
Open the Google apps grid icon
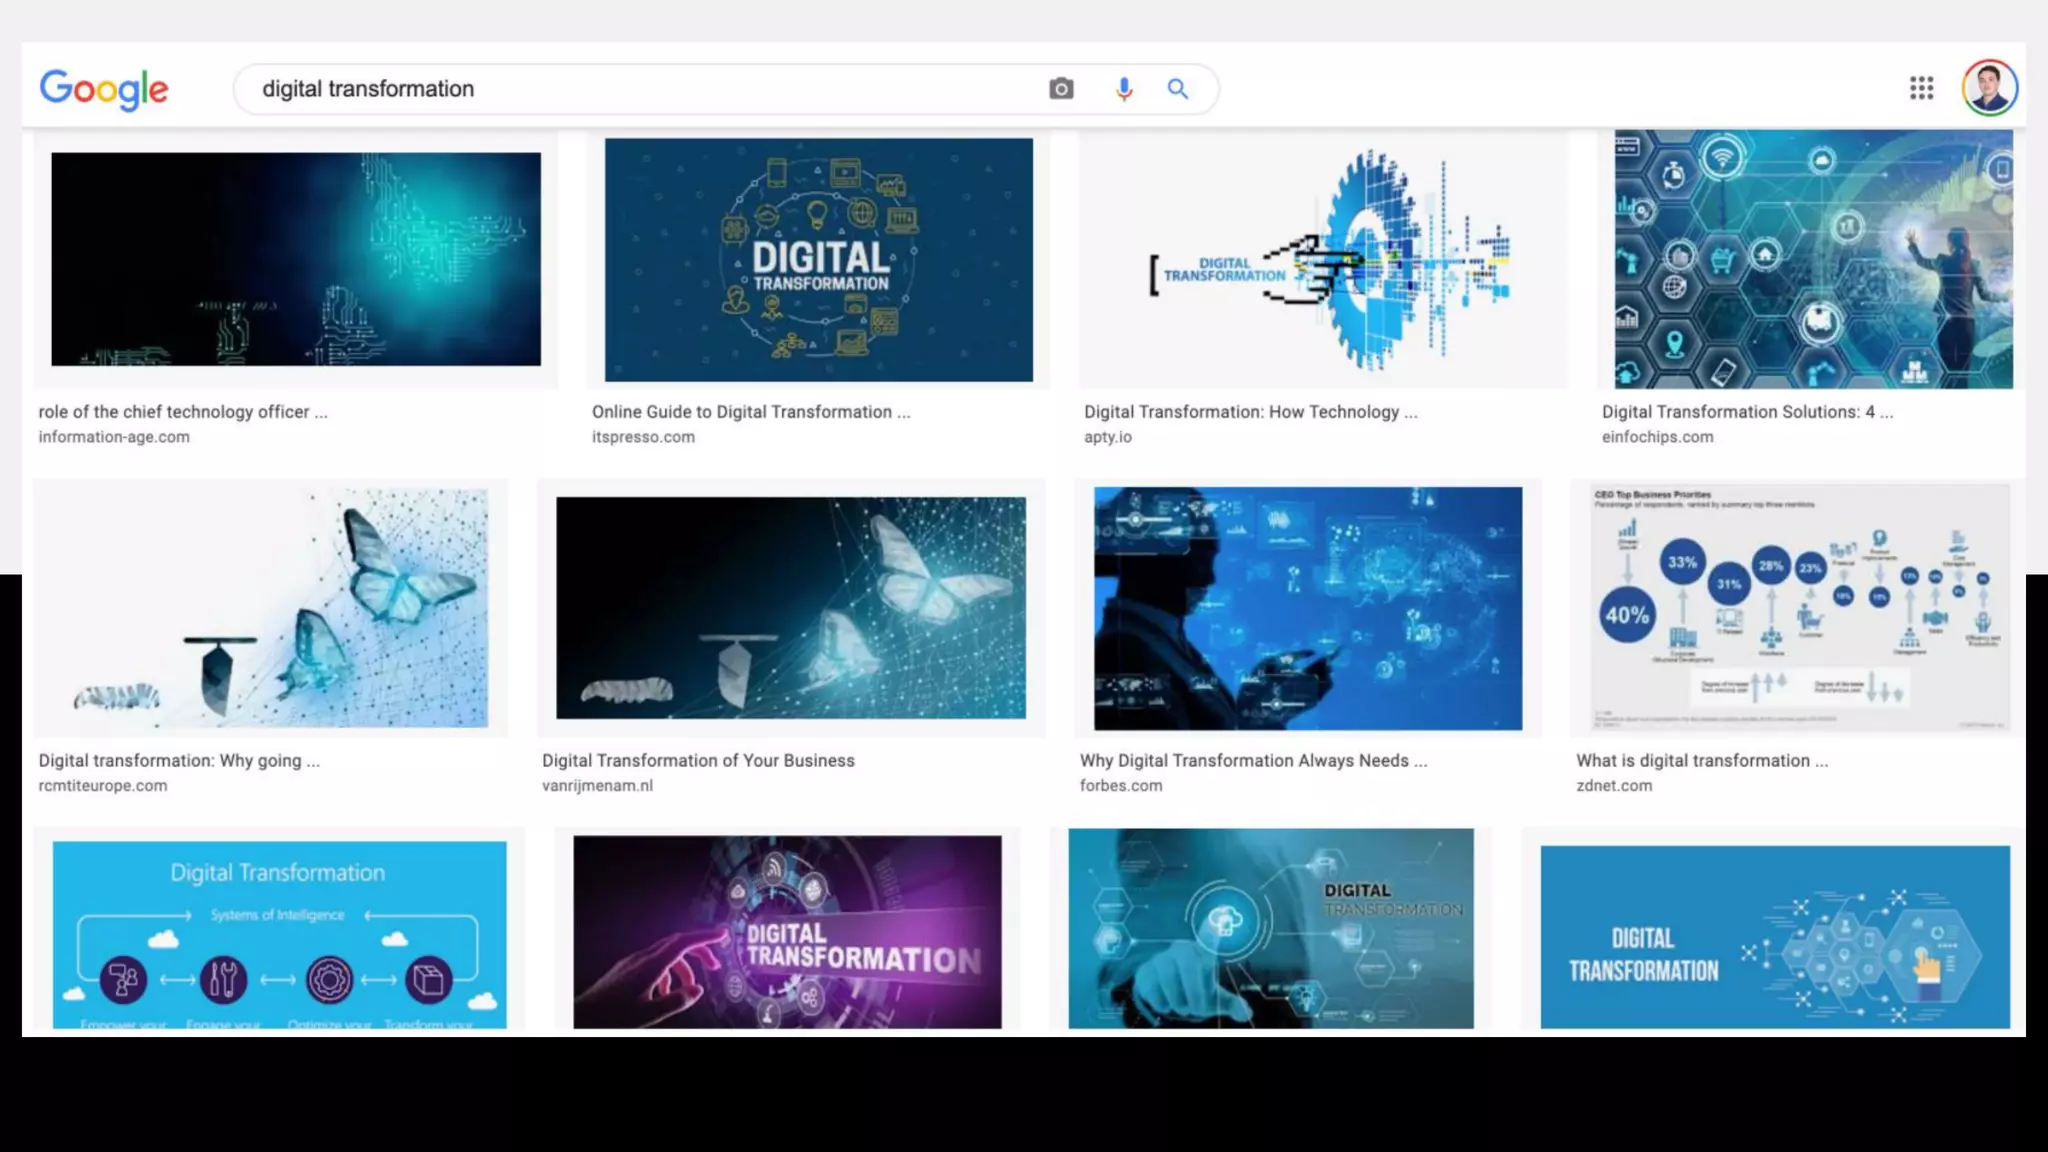pyautogui.click(x=1921, y=88)
